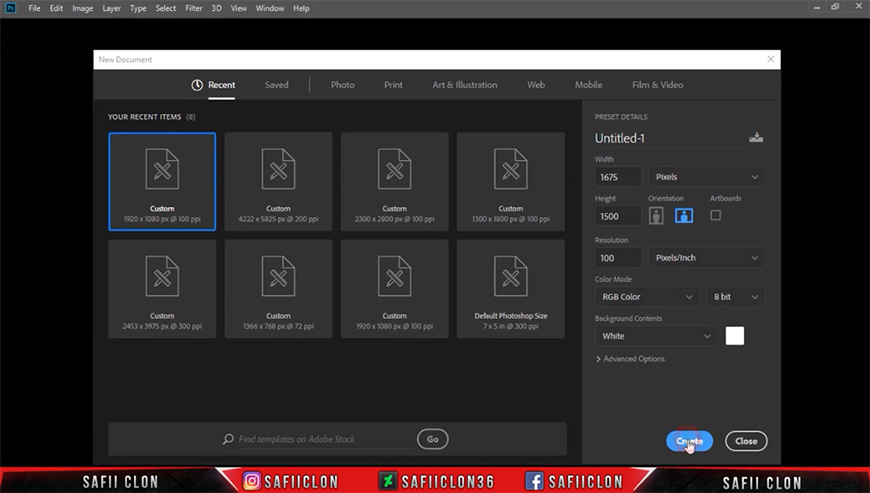Open the Select menu
Image resolution: width=870 pixels, height=493 pixels.
click(x=165, y=8)
